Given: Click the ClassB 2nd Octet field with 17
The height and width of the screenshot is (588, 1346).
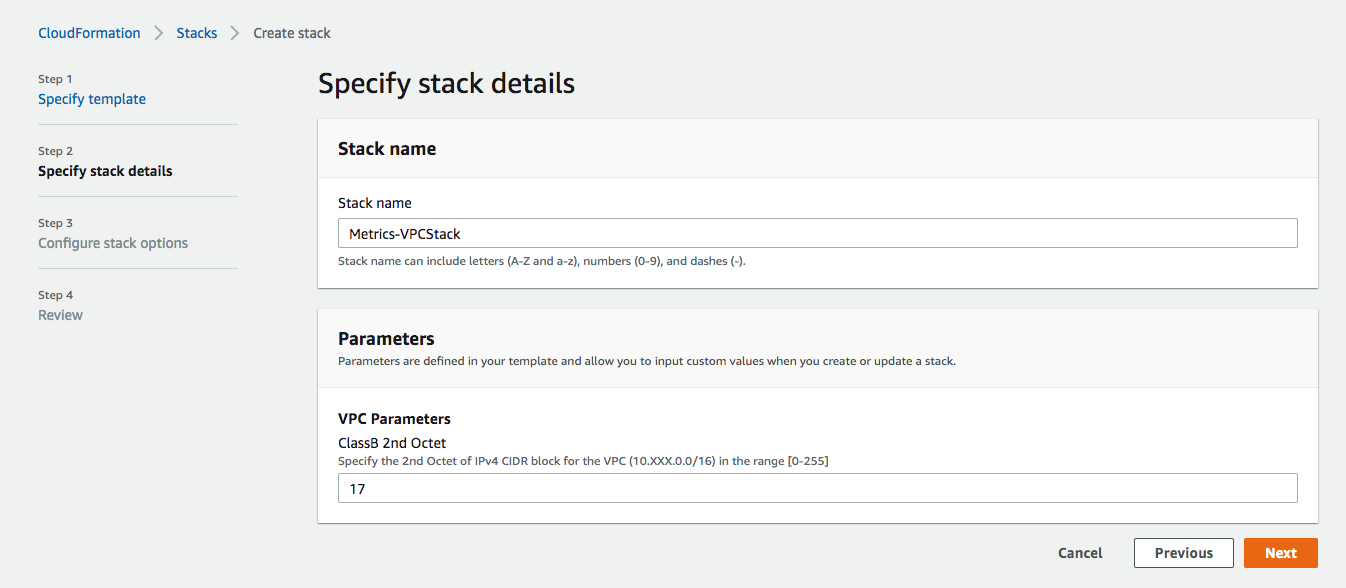Looking at the screenshot, I should click(817, 488).
